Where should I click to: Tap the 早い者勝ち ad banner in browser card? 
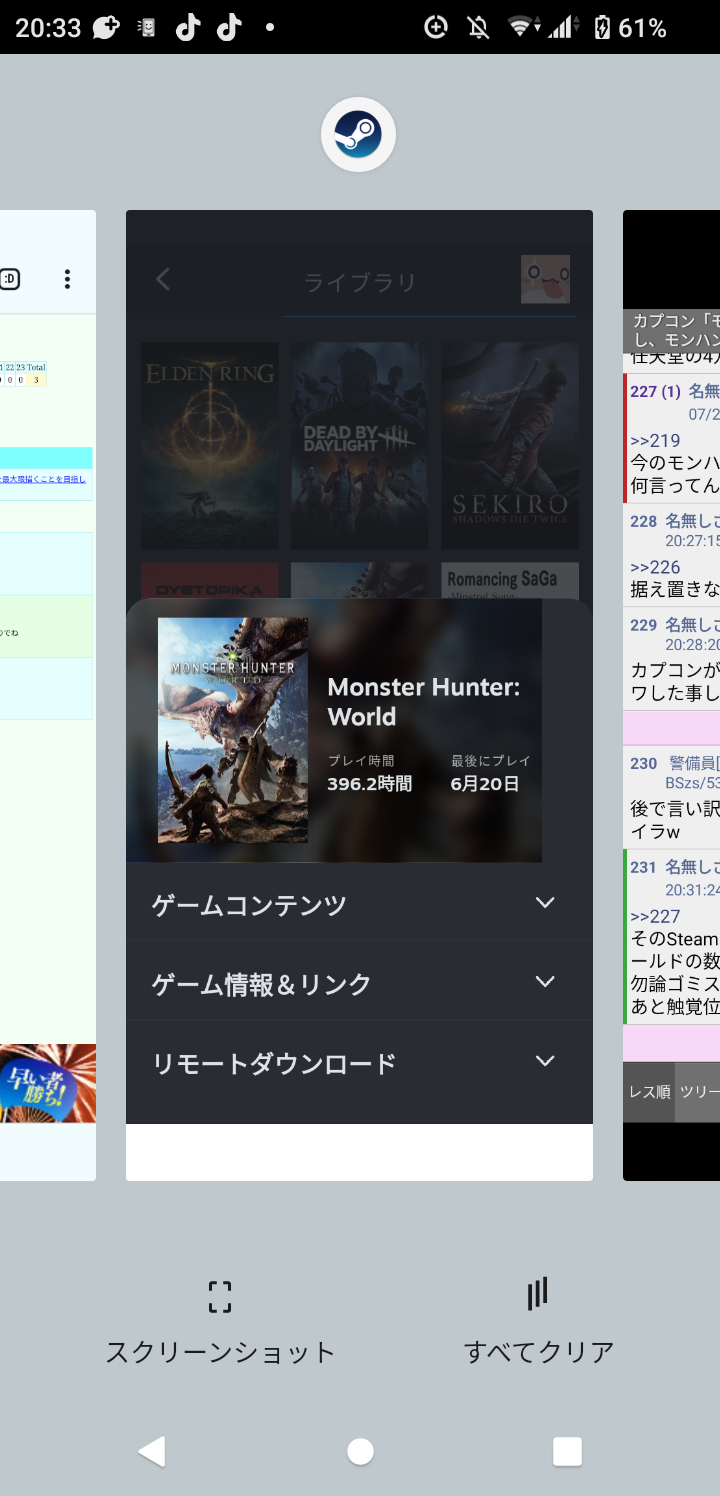click(48, 1083)
